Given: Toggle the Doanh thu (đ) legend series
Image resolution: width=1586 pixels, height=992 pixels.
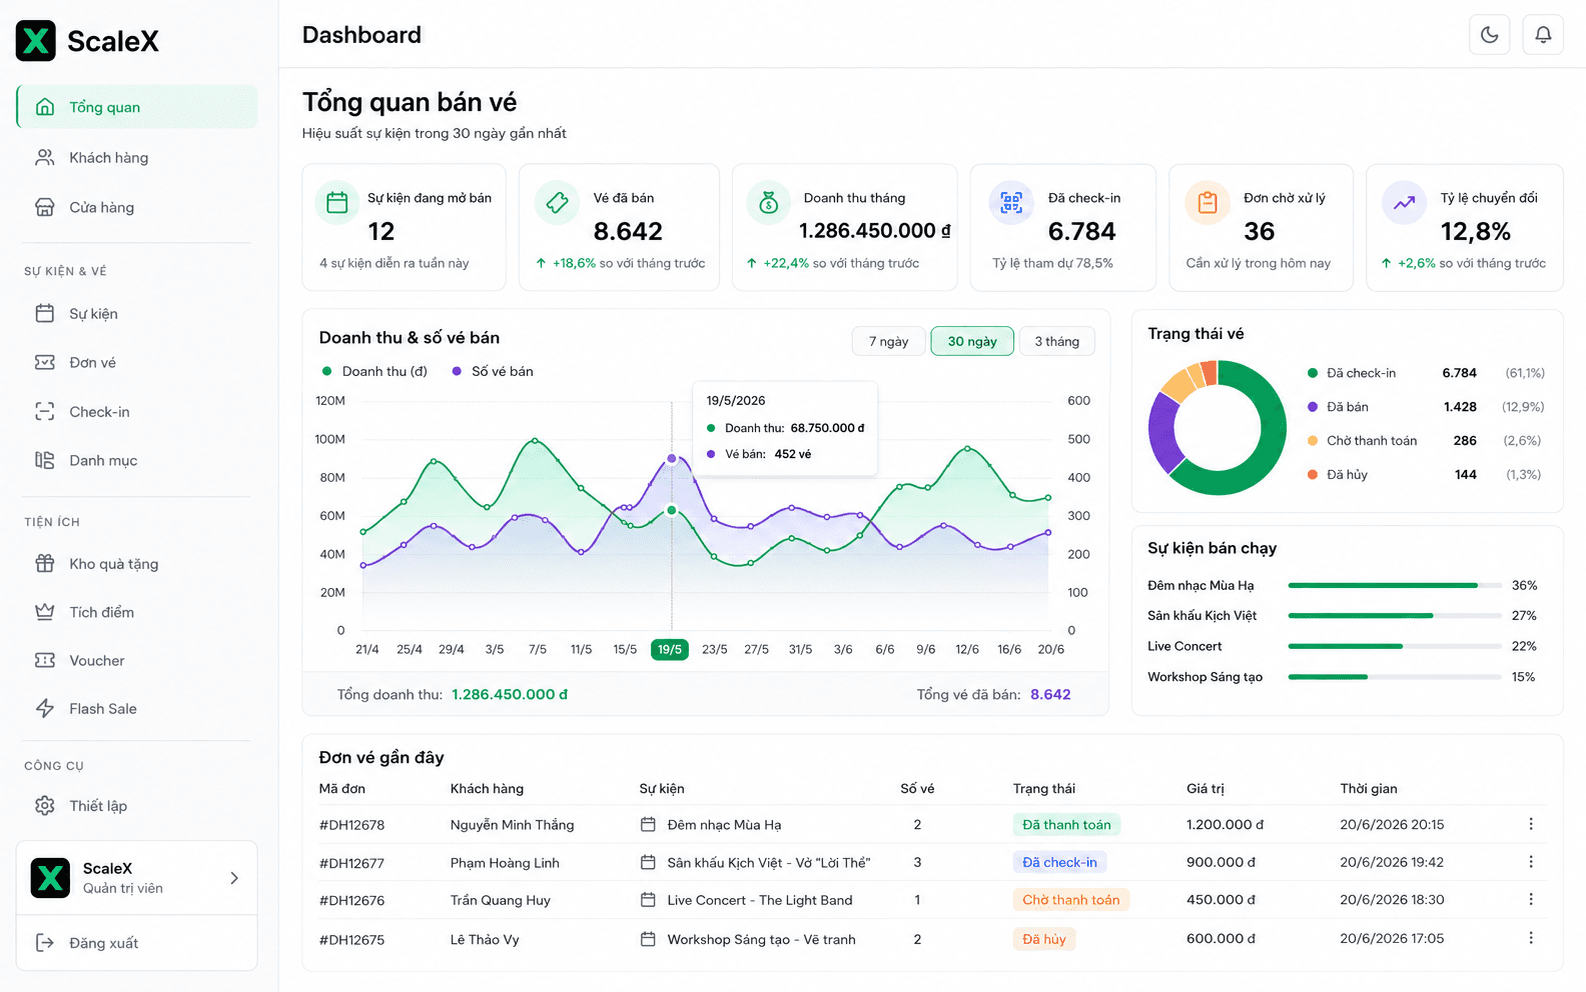Looking at the screenshot, I should [375, 371].
